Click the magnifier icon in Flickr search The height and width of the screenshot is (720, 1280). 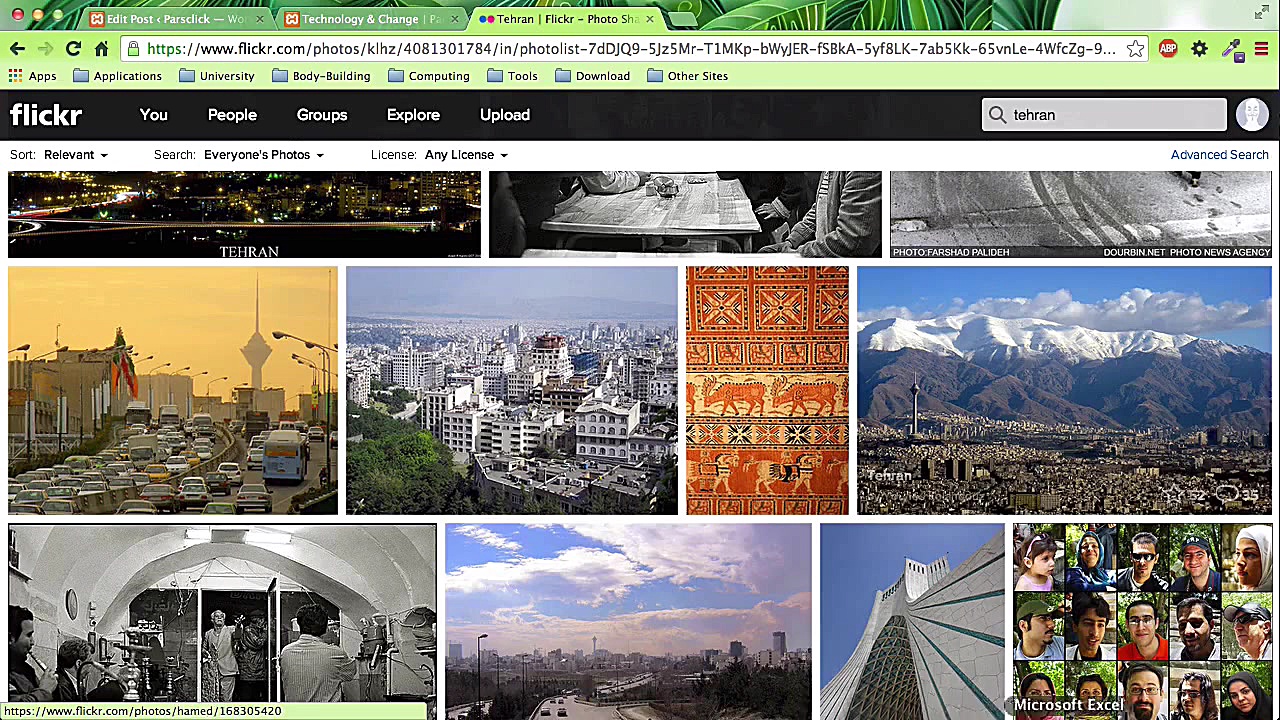tap(997, 115)
